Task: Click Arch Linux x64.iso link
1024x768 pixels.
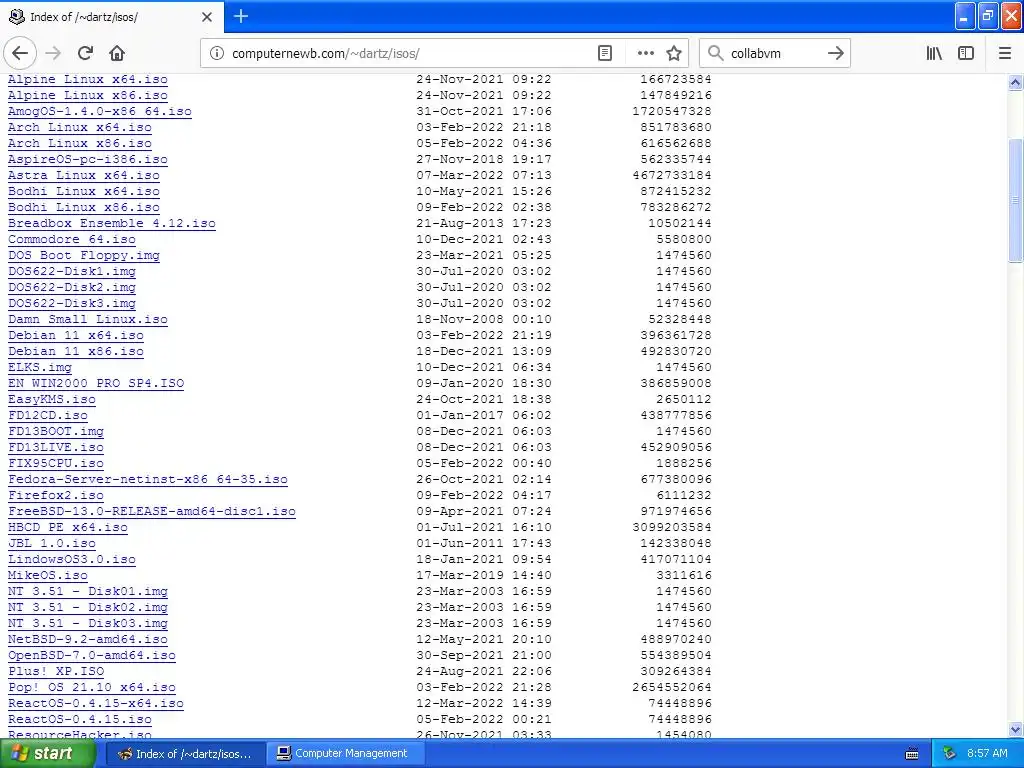Action: (x=80, y=127)
